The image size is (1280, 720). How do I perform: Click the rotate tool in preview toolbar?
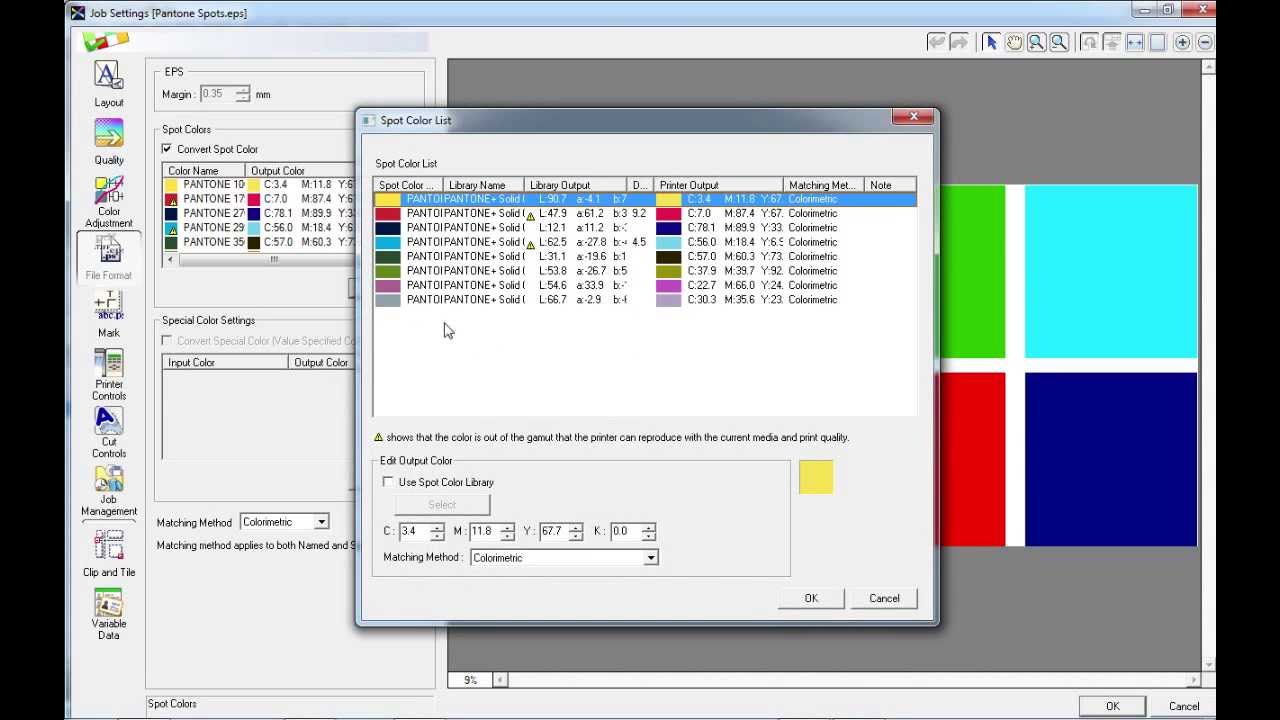coord(1089,42)
